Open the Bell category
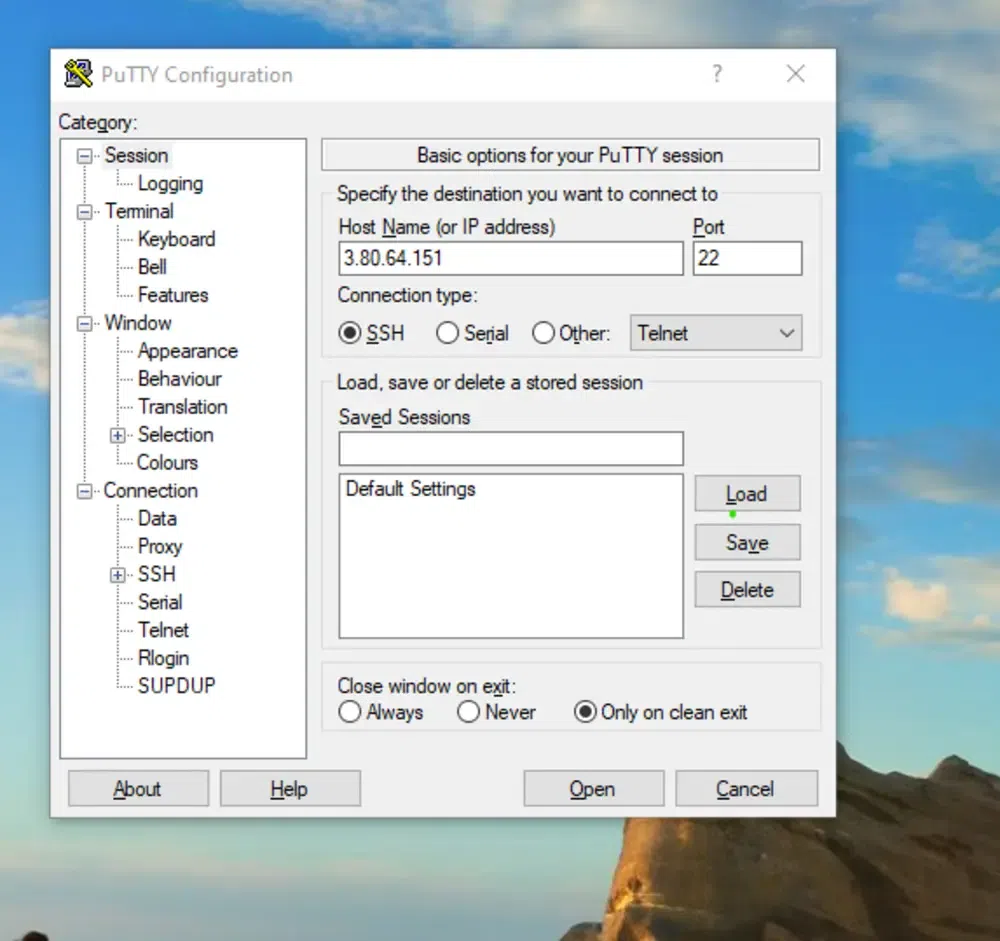 click(152, 267)
